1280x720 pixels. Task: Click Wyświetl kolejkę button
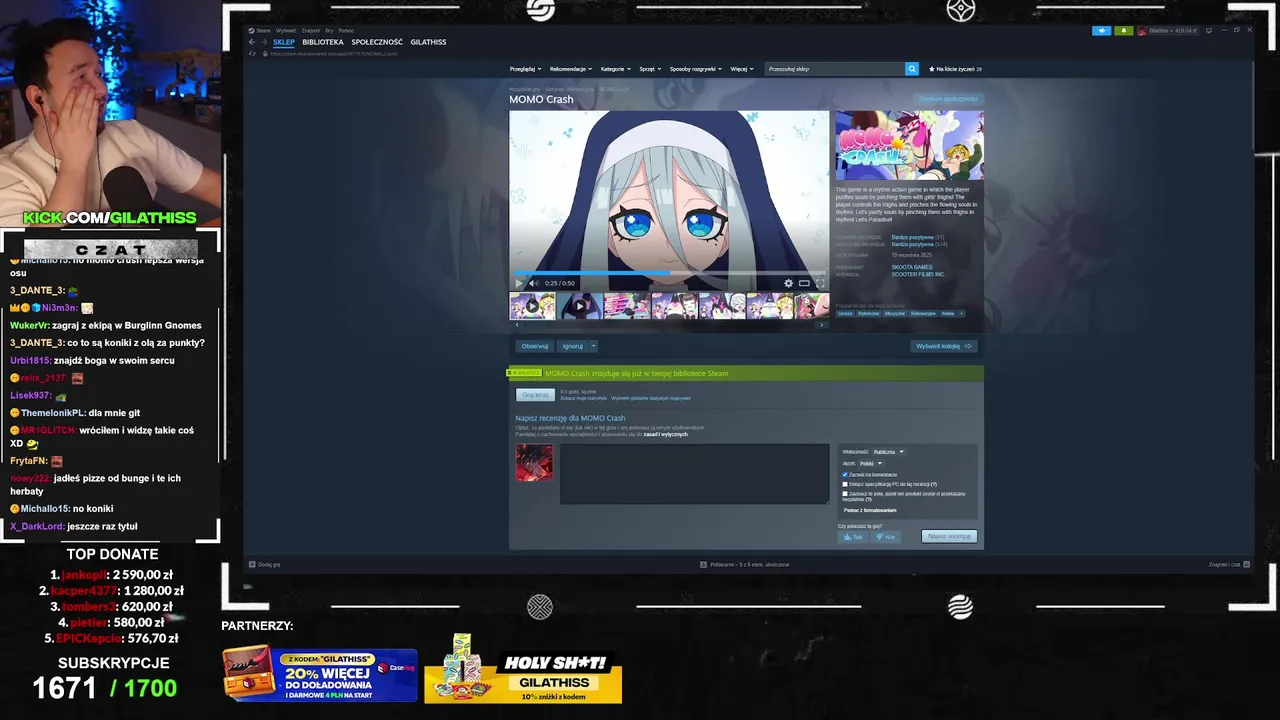[944, 346]
